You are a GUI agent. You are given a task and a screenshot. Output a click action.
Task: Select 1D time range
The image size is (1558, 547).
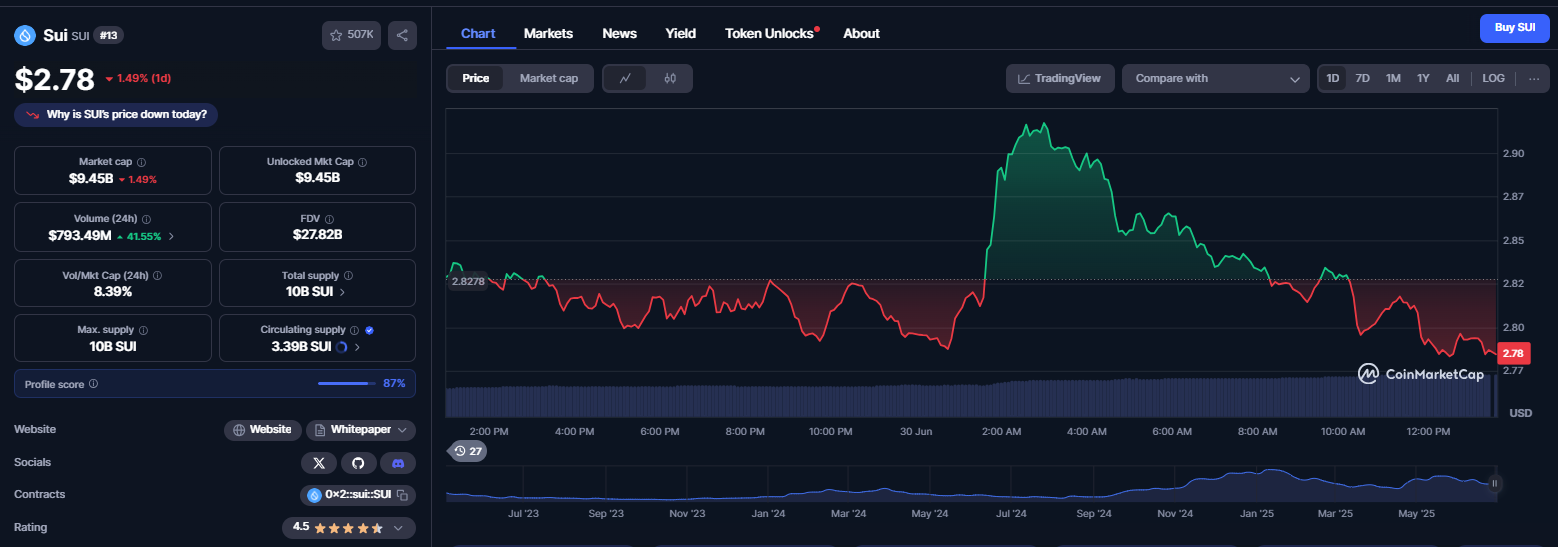(x=1332, y=78)
